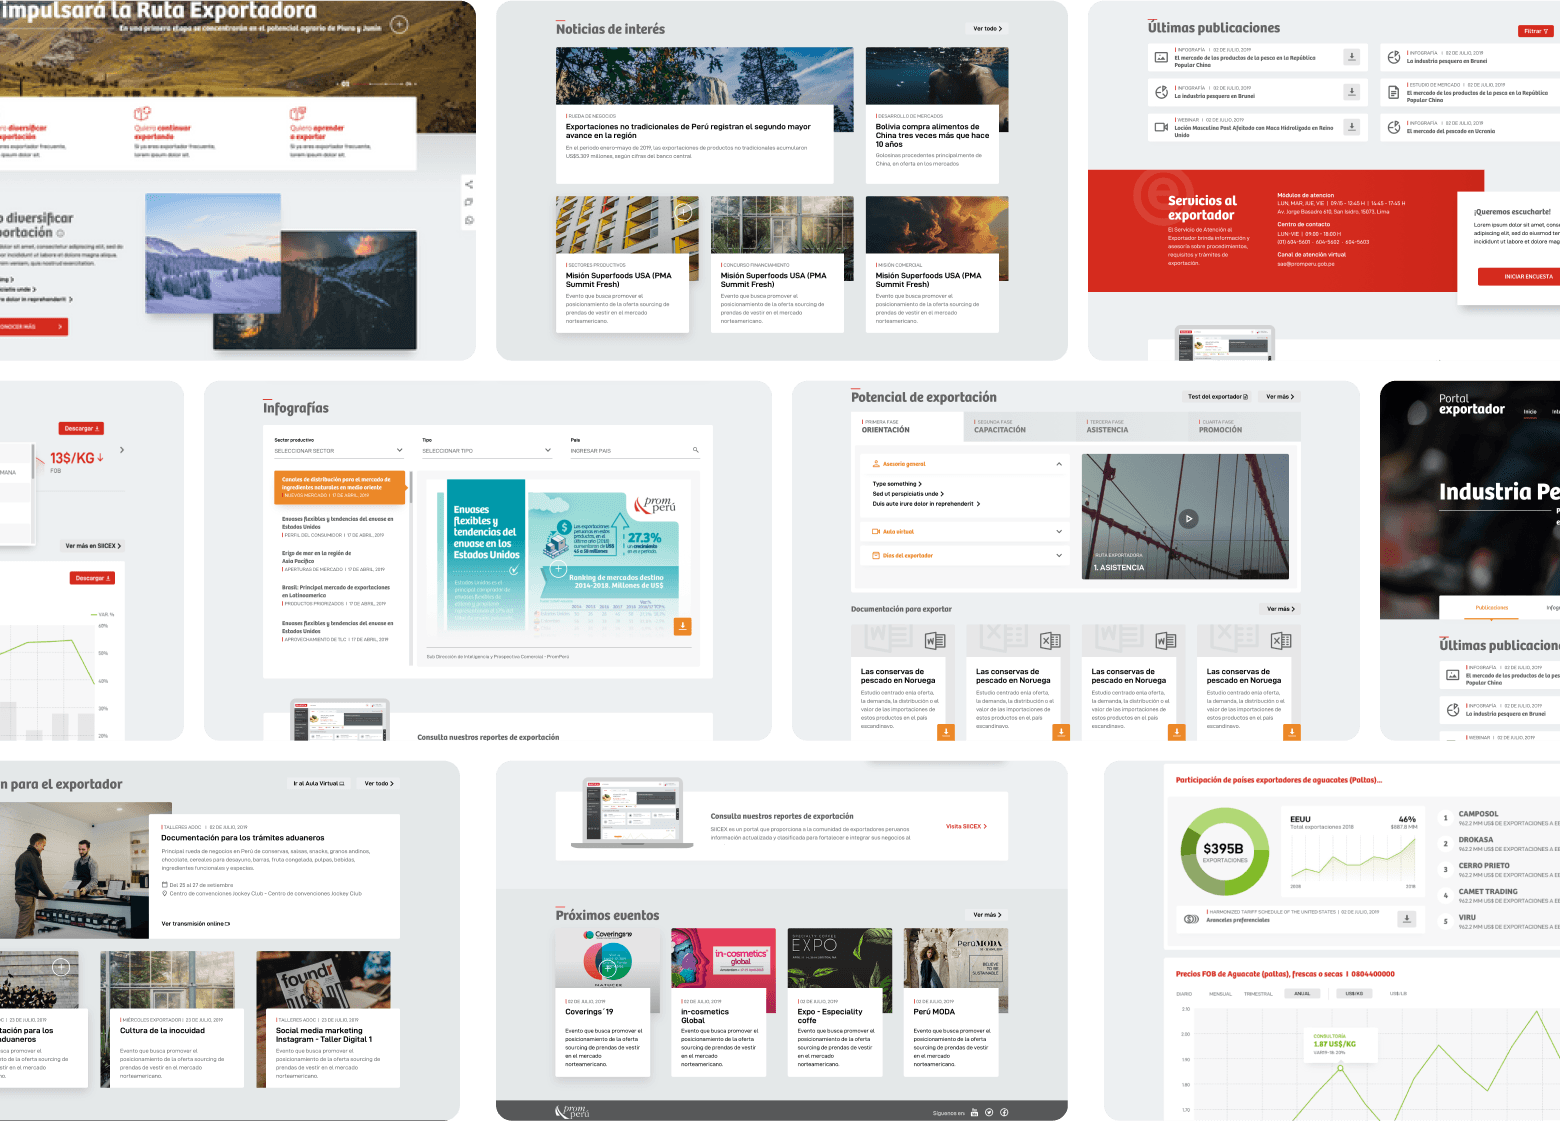This screenshot has width=1560, height=1121.
Task: Play the 1. ASISTENCIA bridge video
Action: click(x=1188, y=519)
